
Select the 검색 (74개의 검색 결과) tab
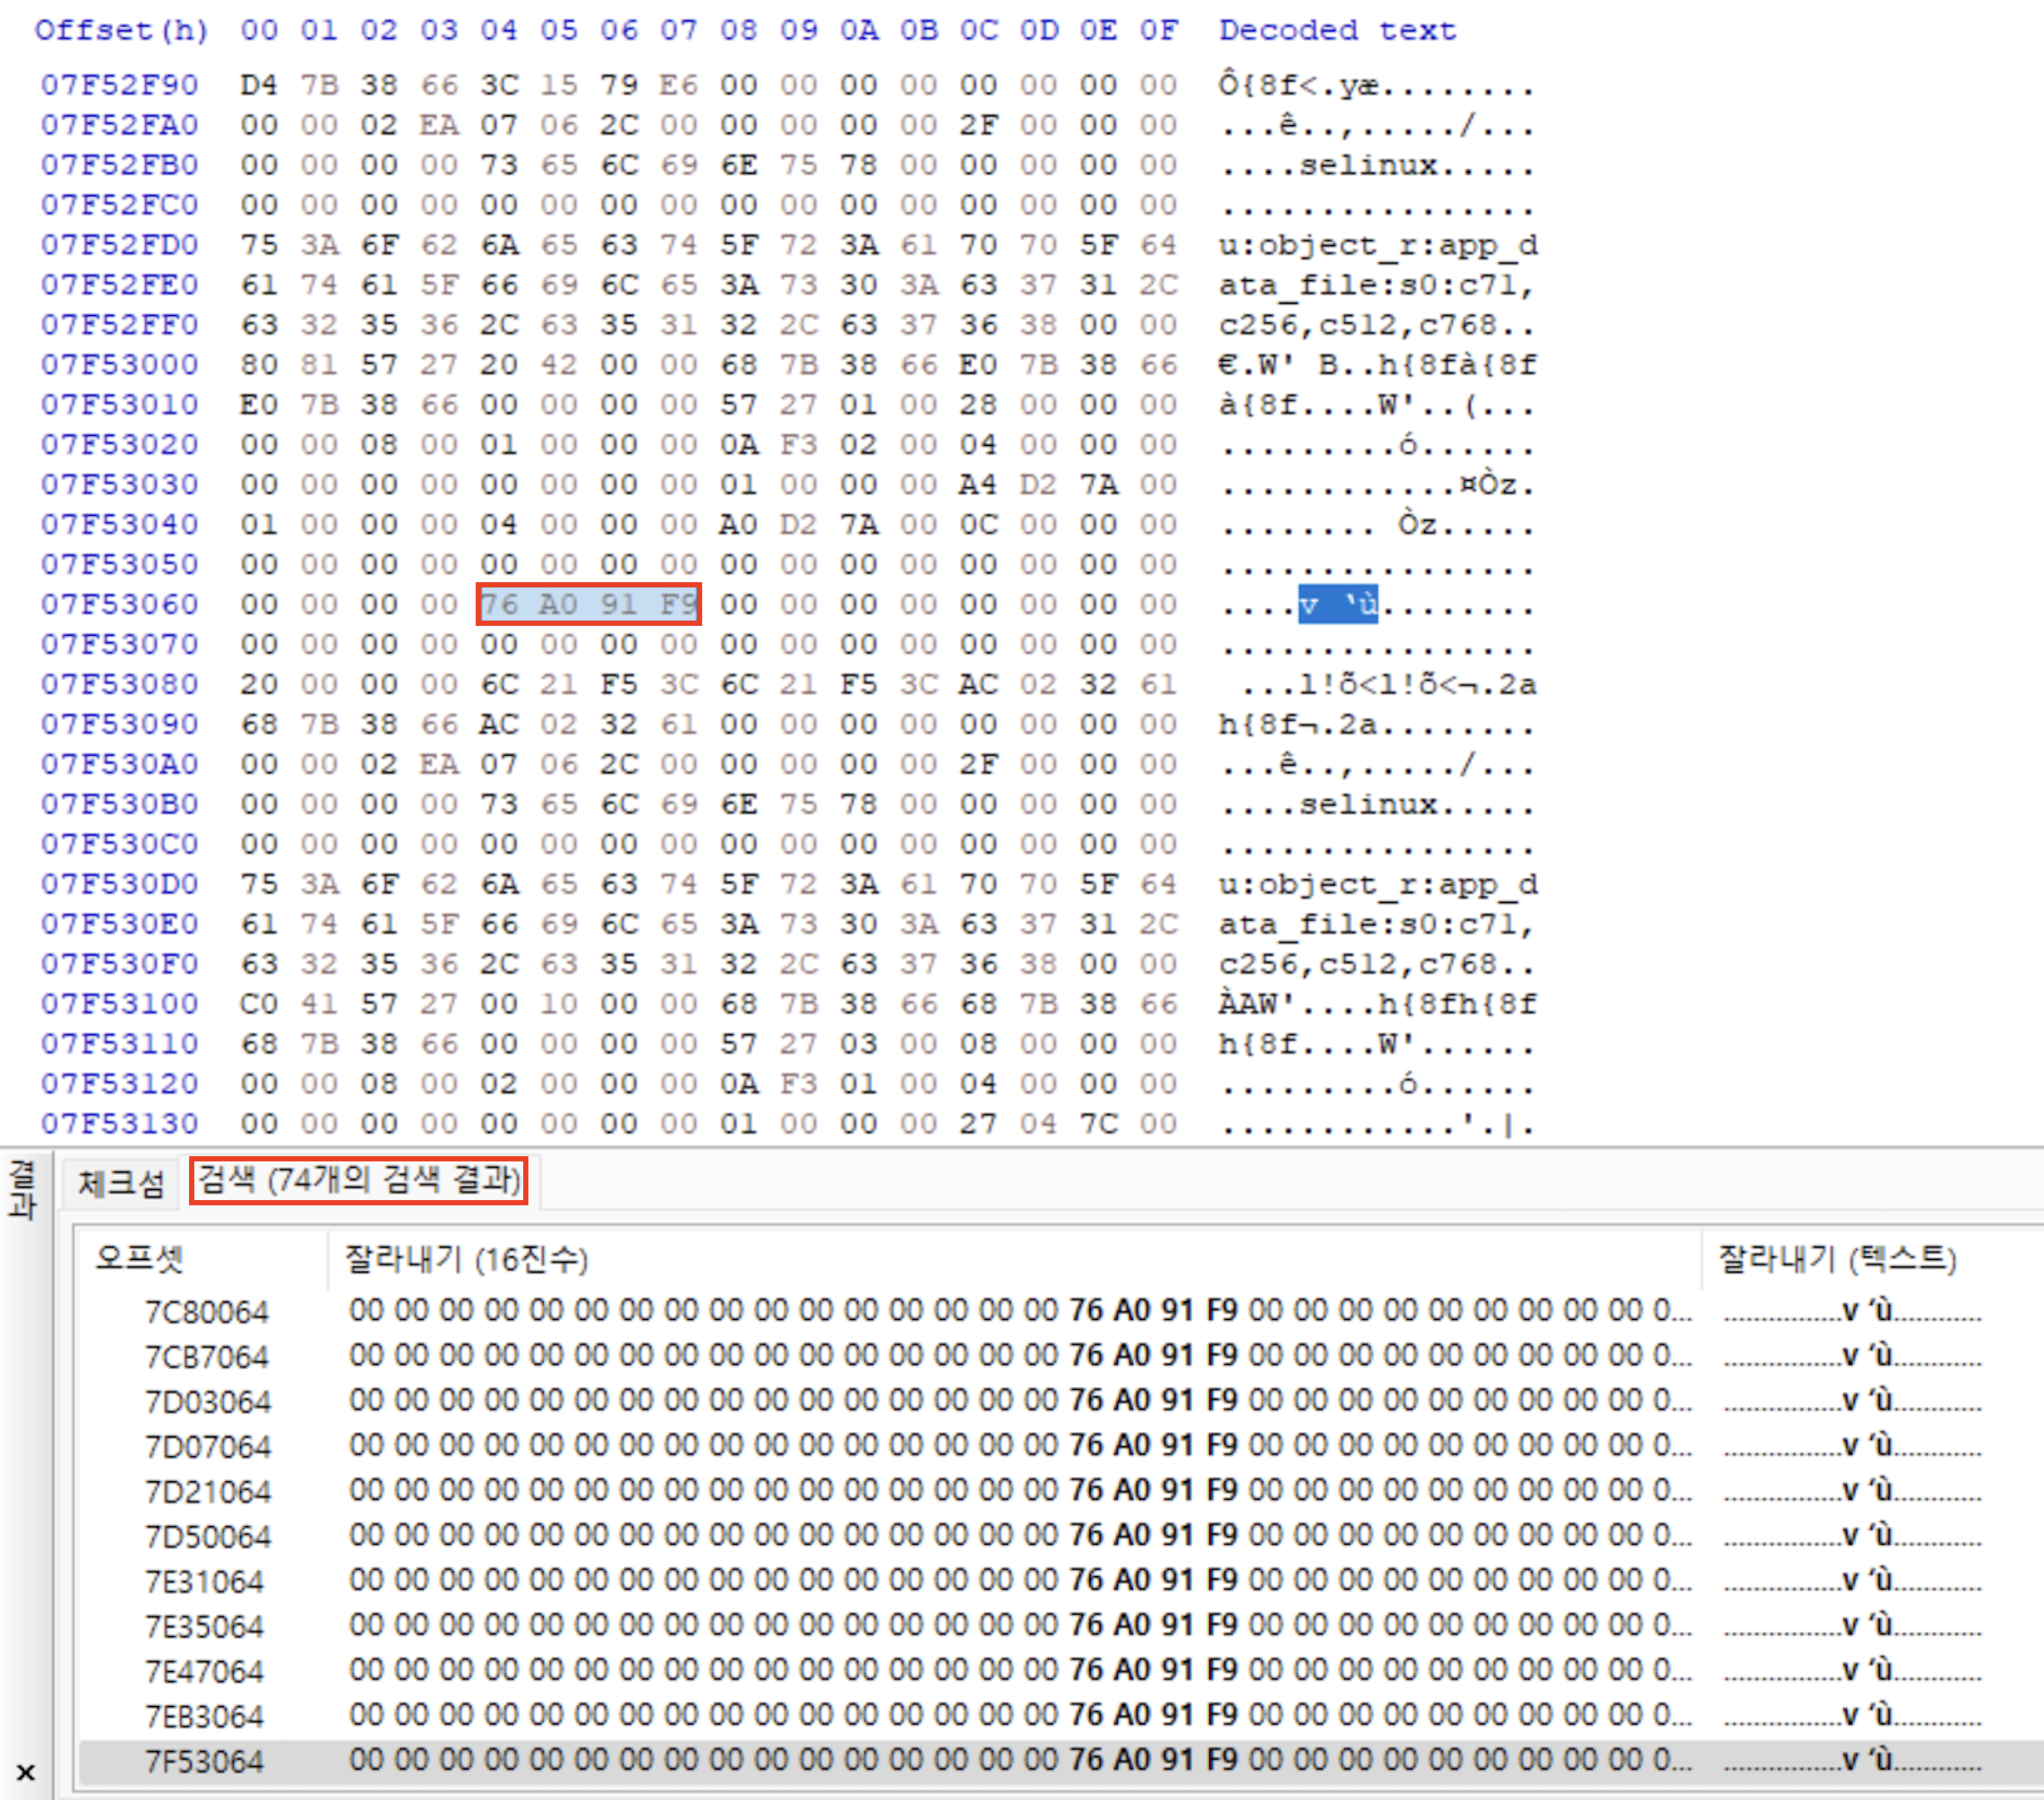click(358, 1181)
